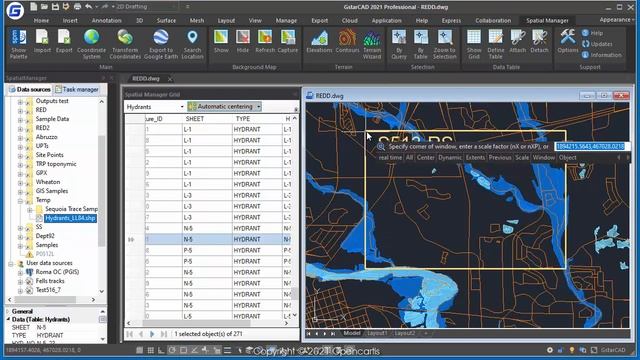Image resolution: width=640 pixels, height=360 pixels.
Task: Open the Annotation ribbon tab
Action: [x=107, y=20]
